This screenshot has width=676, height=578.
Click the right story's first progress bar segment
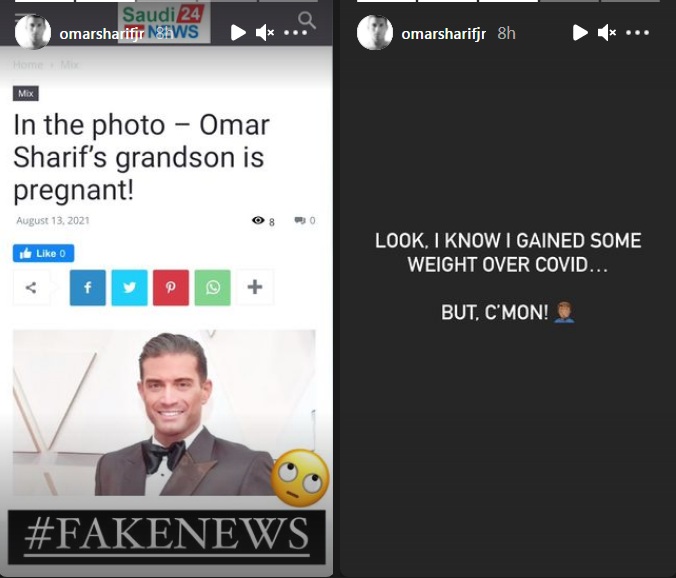[386, 1]
